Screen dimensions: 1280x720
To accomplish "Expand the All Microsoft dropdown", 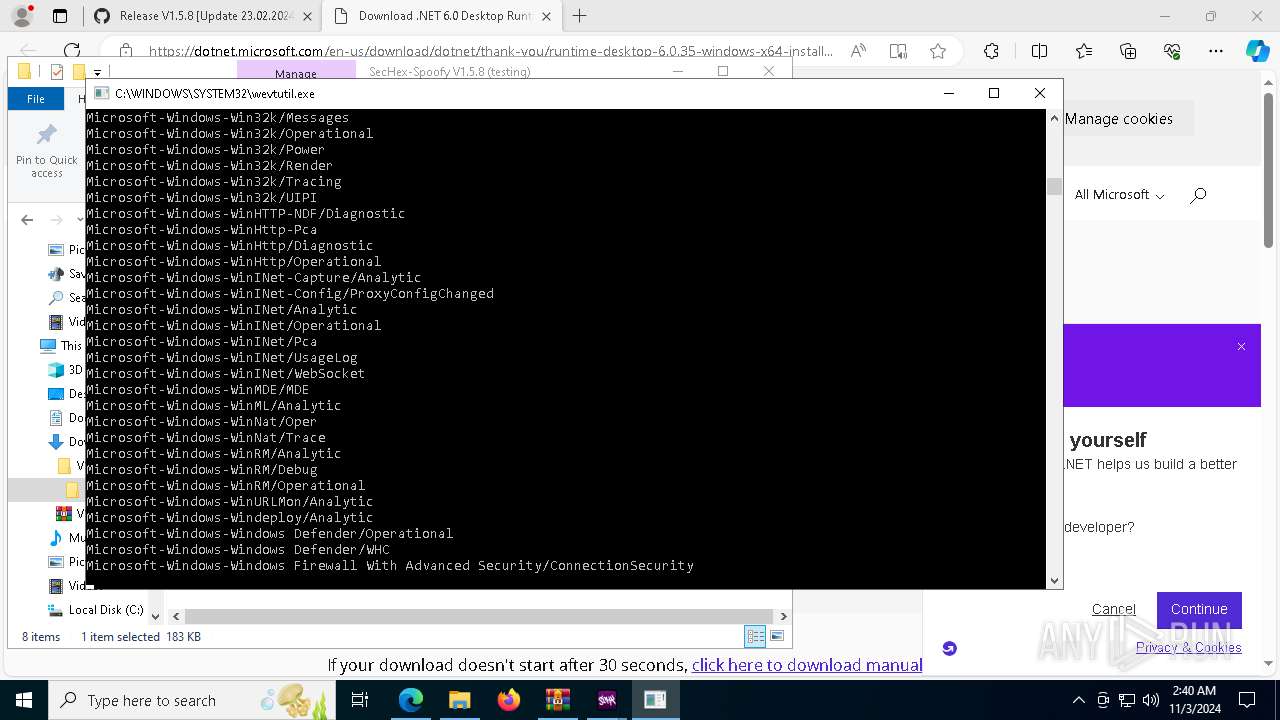I will click(x=1119, y=195).
